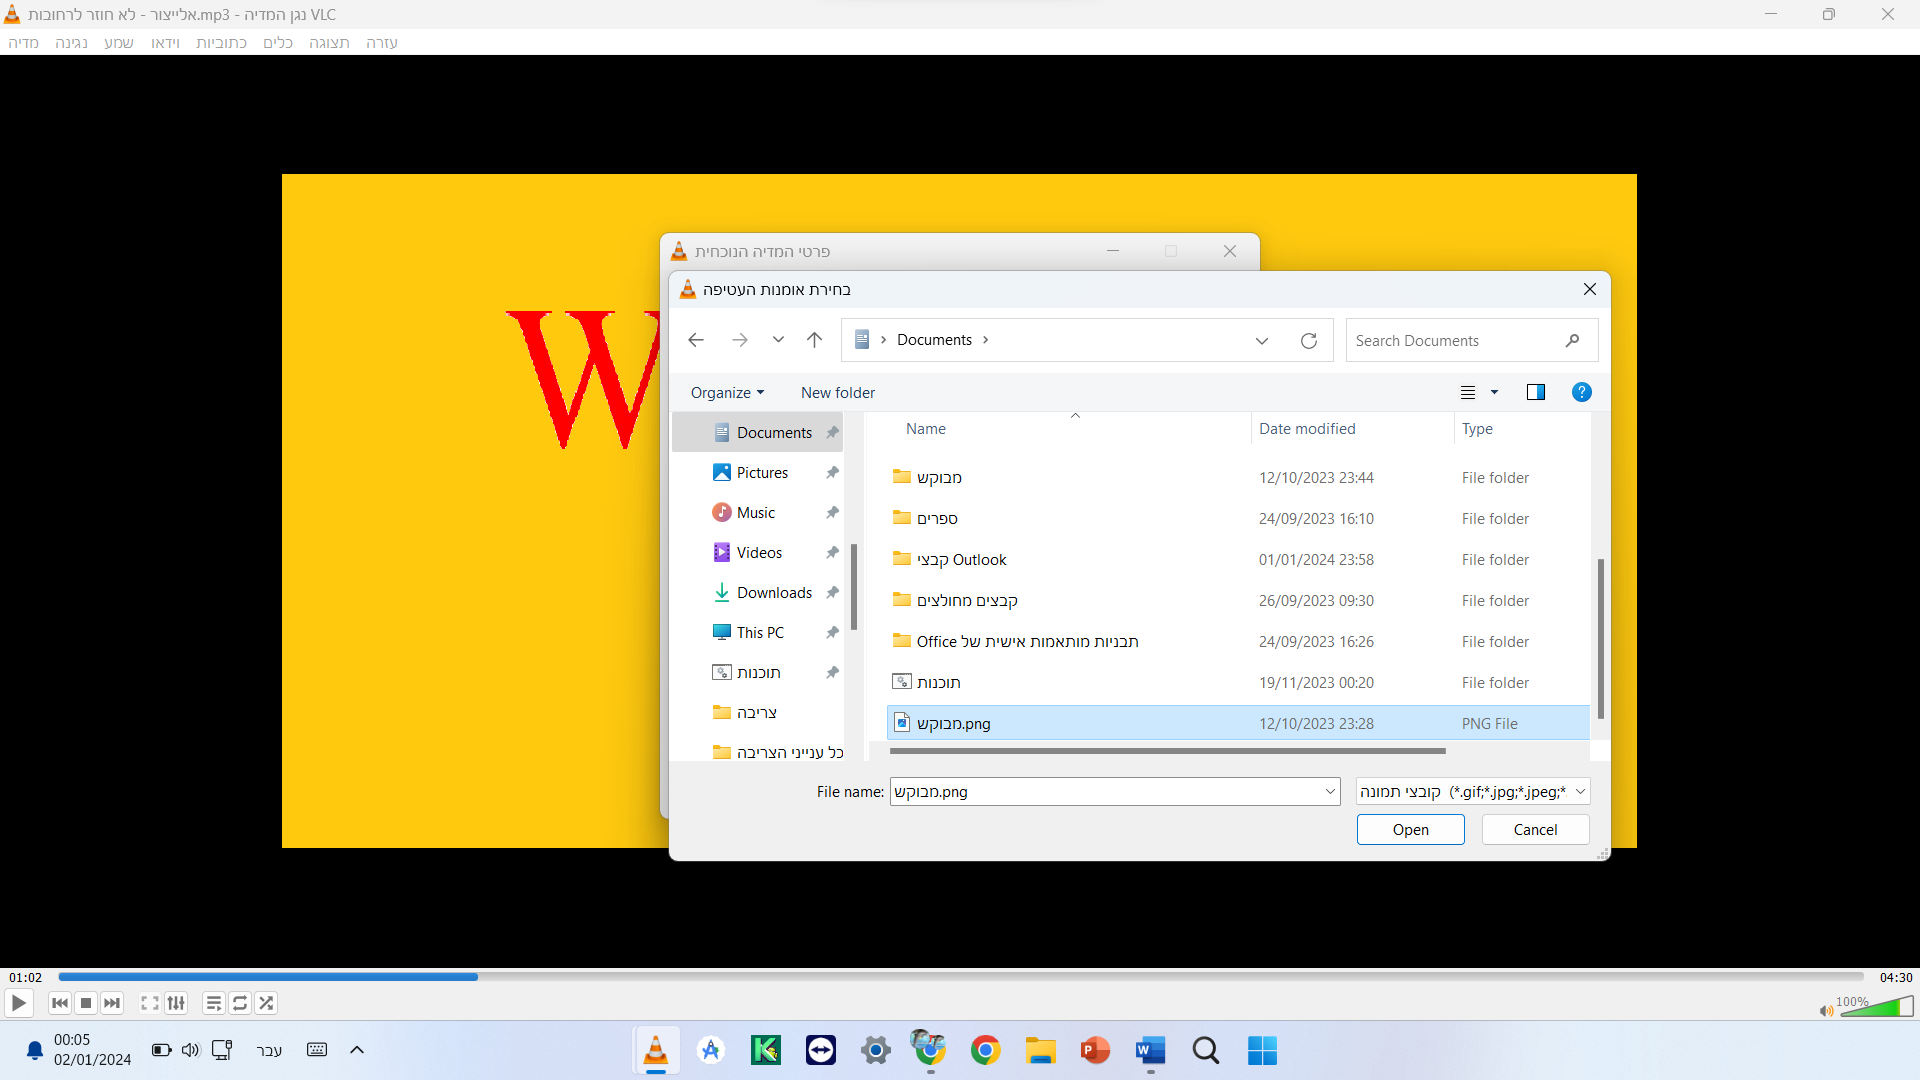Click the Search Documents field
The image size is (1920, 1080).
click(x=1471, y=341)
